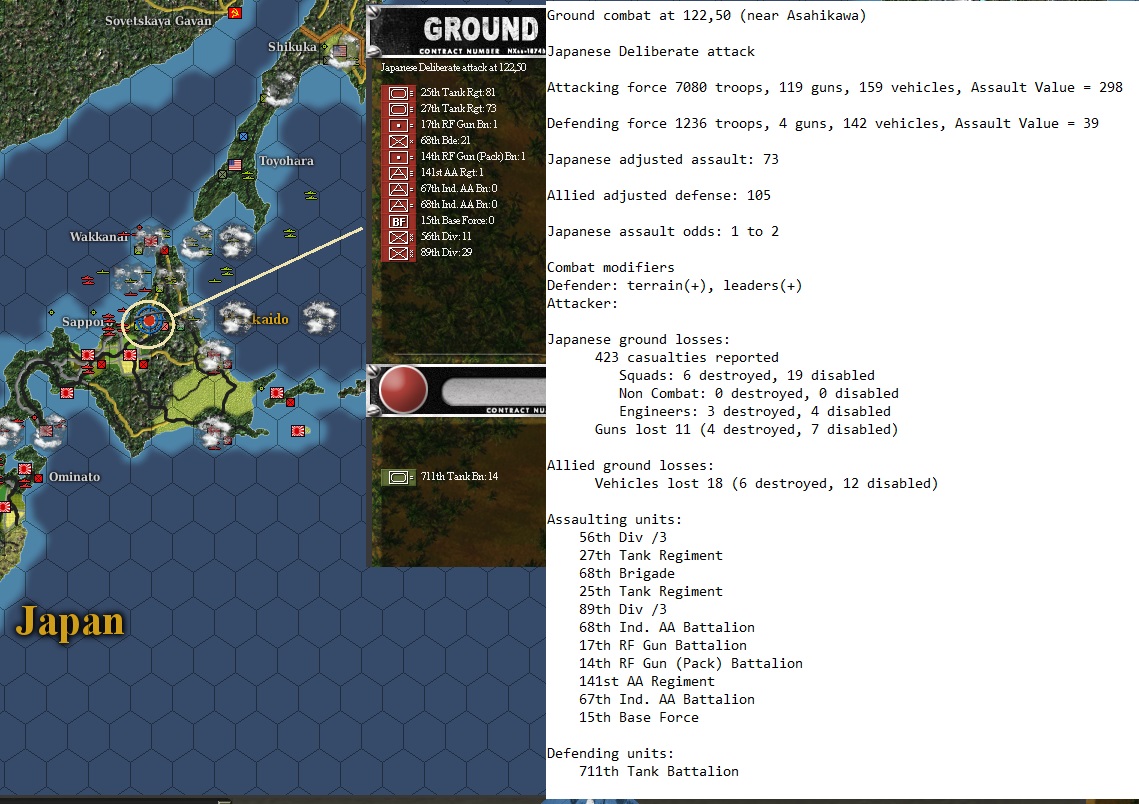Select the 'Combat modifiers' heading

610,267
